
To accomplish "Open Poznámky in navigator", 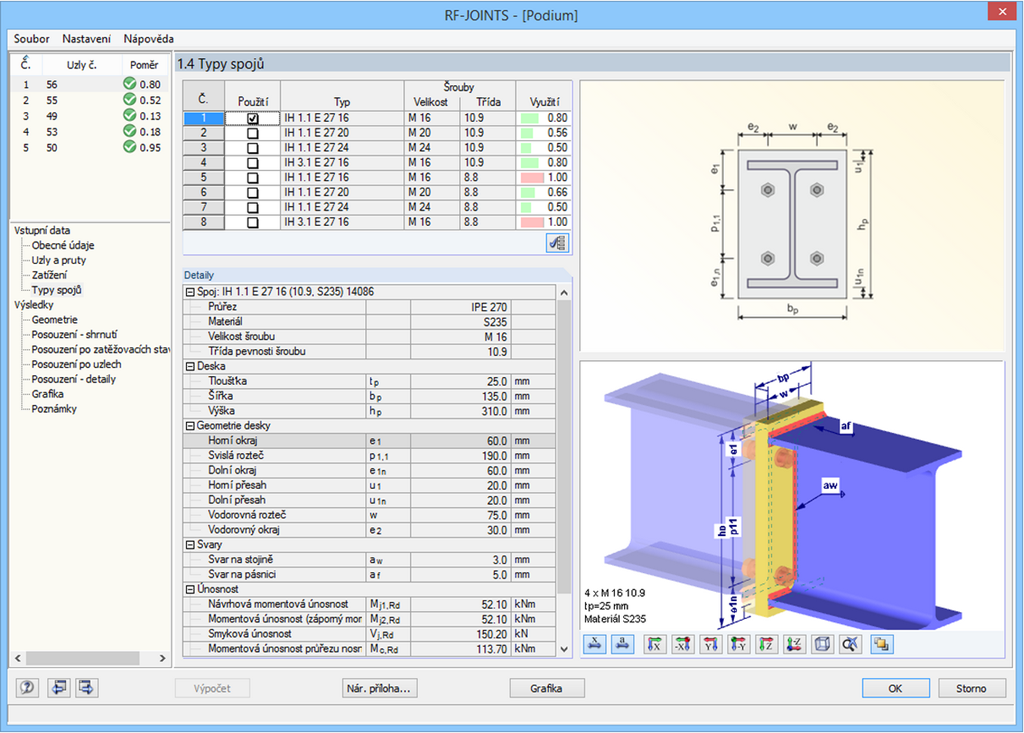I will [x=54, y=409].
